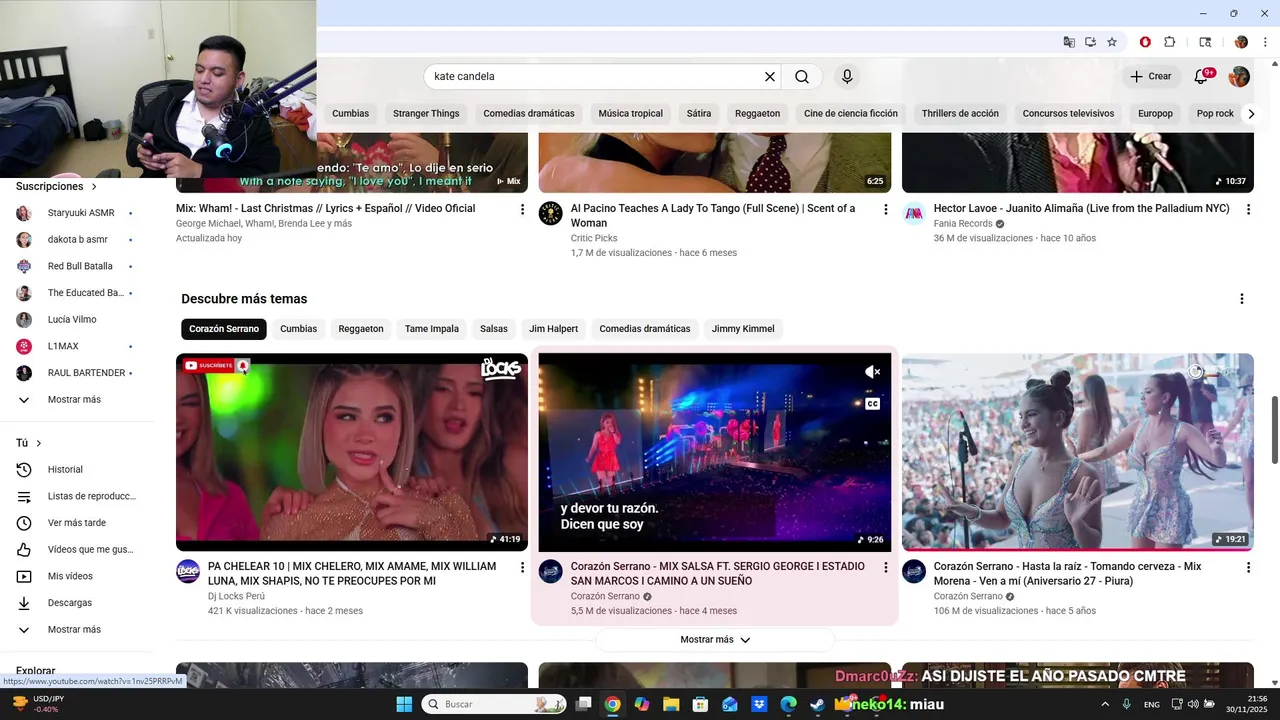
Task: Open Ver más tarde in sidebar
Action: pos(76,523)
